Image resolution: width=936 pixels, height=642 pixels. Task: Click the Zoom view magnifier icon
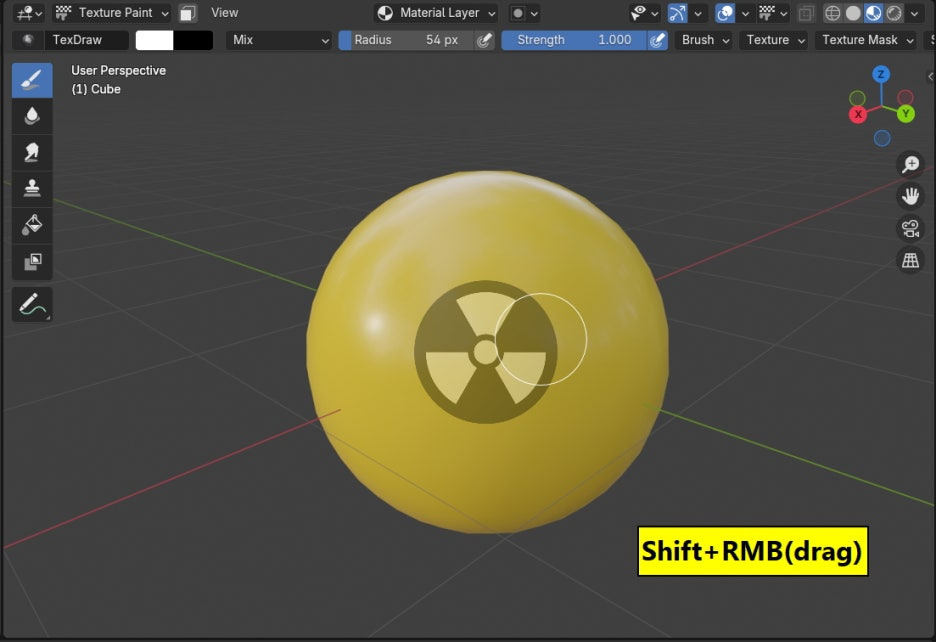point(910,164)
